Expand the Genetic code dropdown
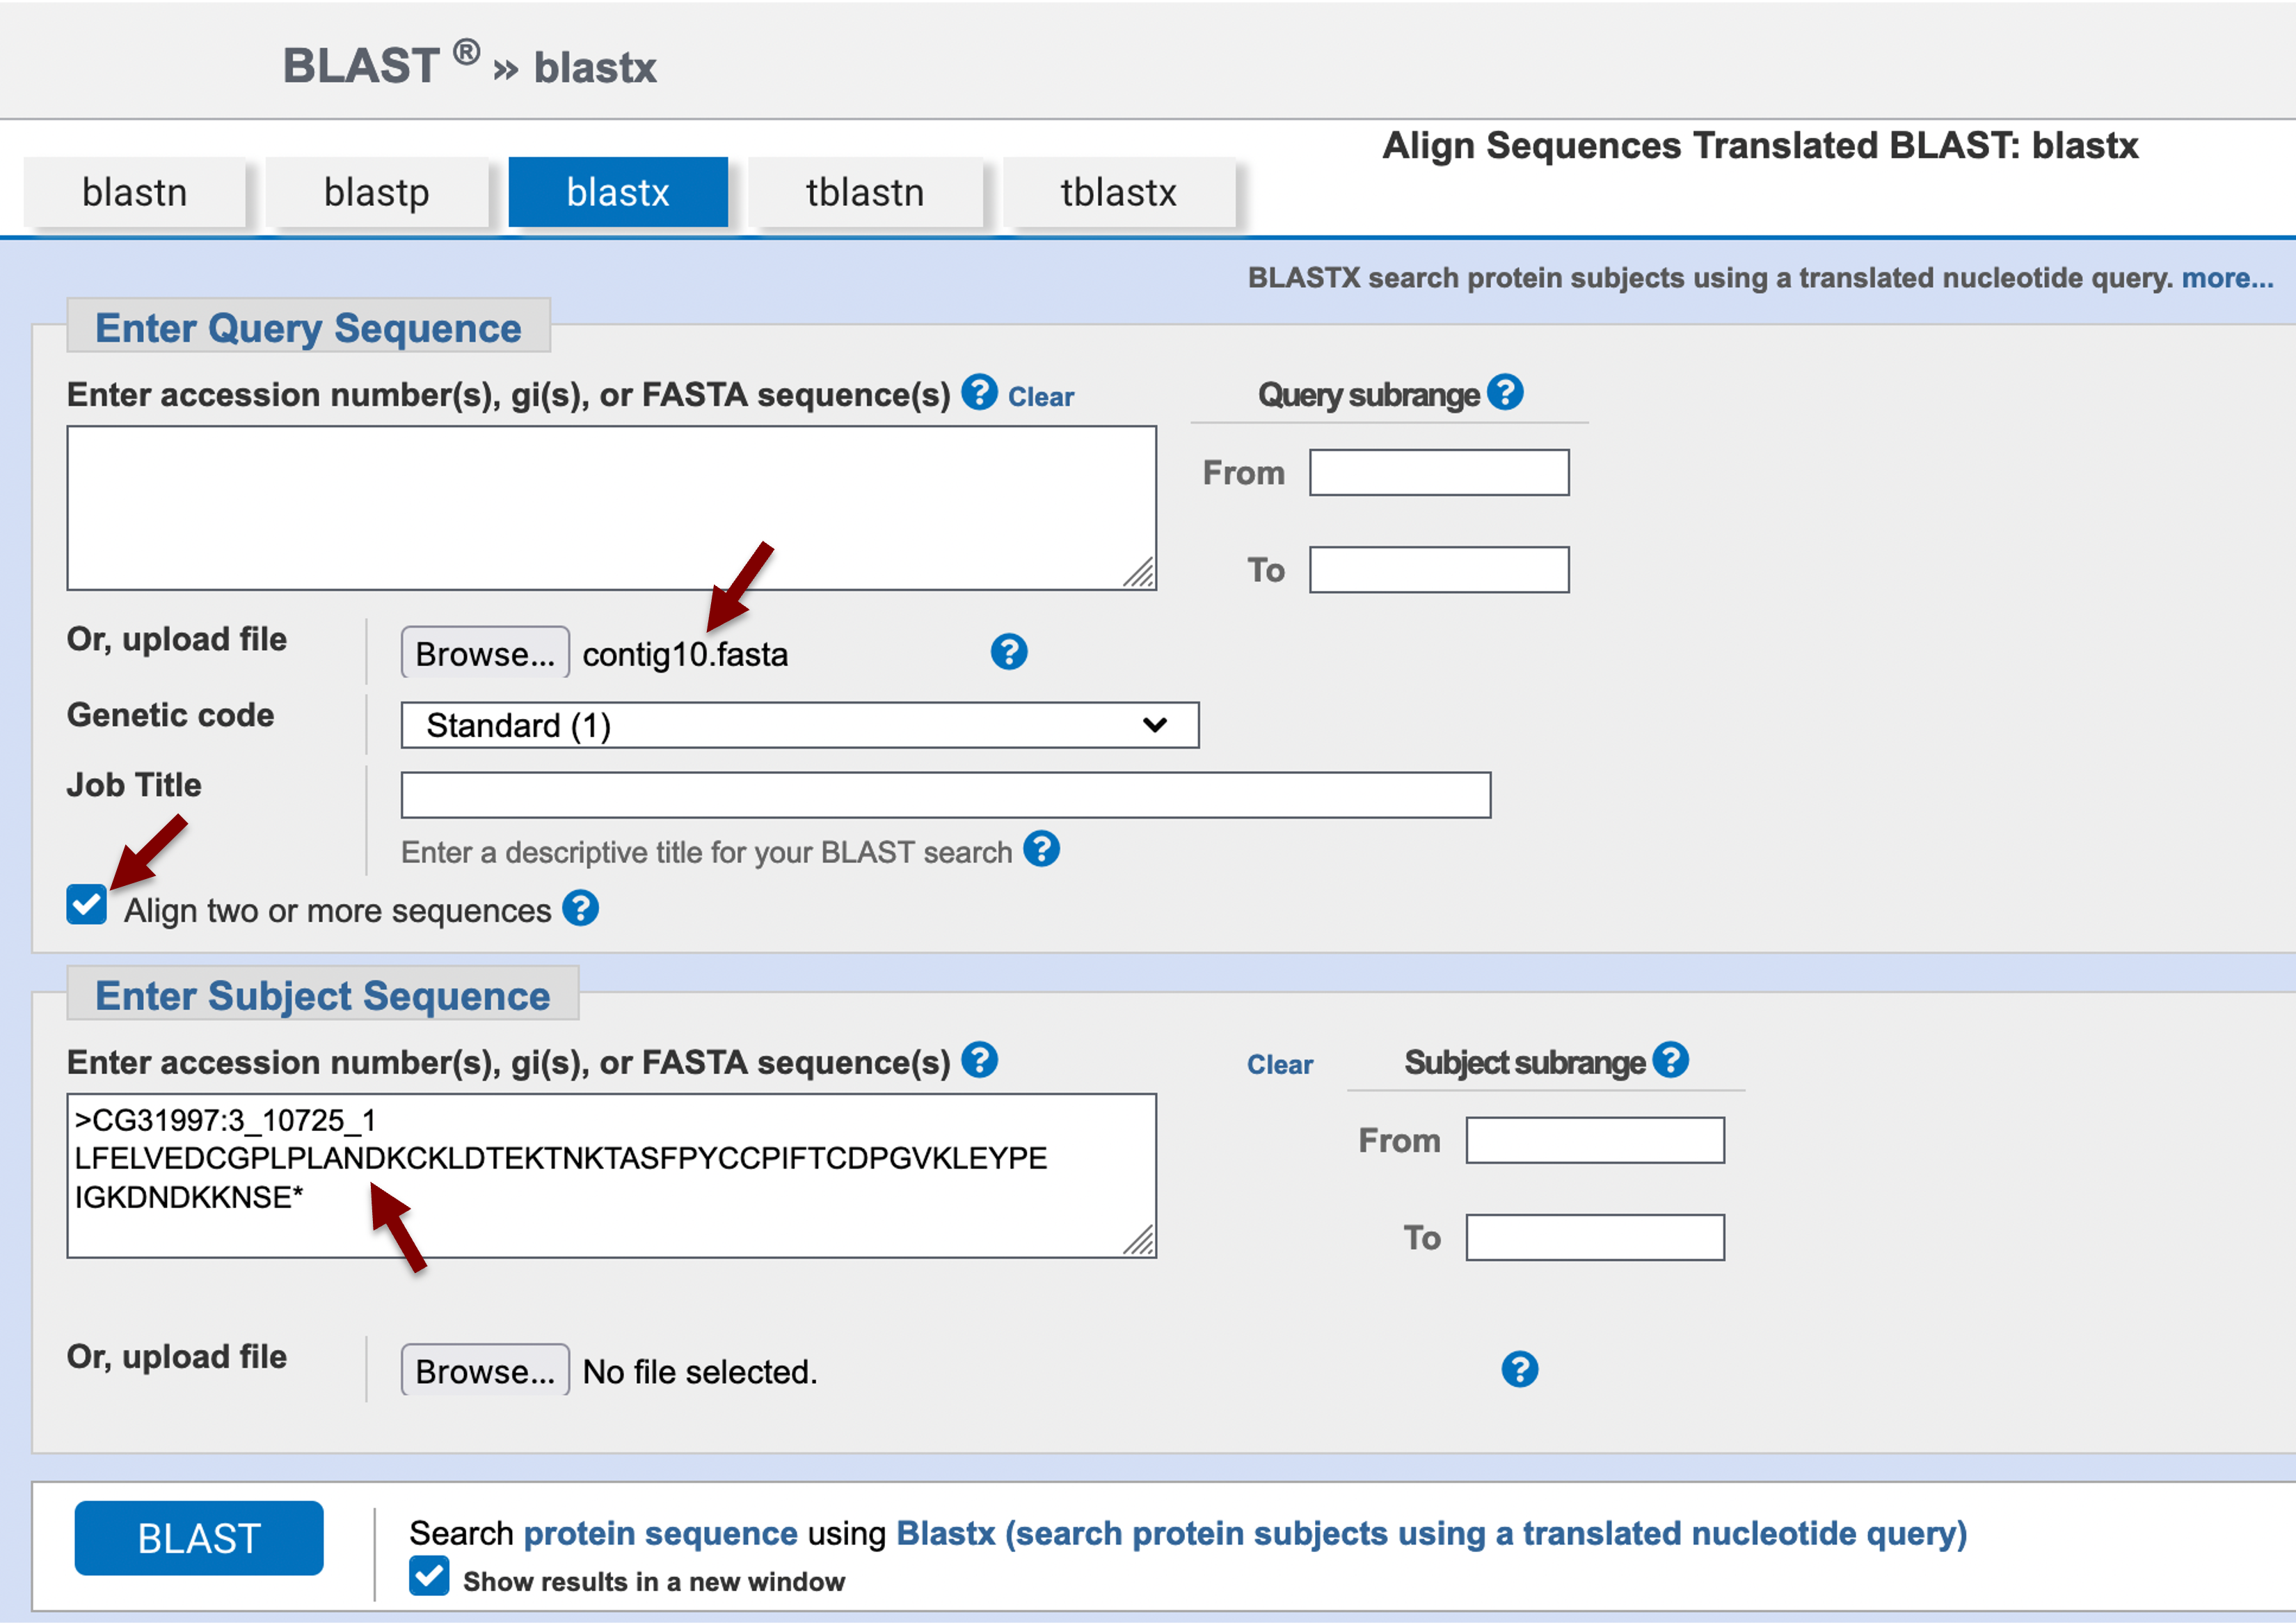The width and height of the screenshot is (2296, 1623). point(799,725)
